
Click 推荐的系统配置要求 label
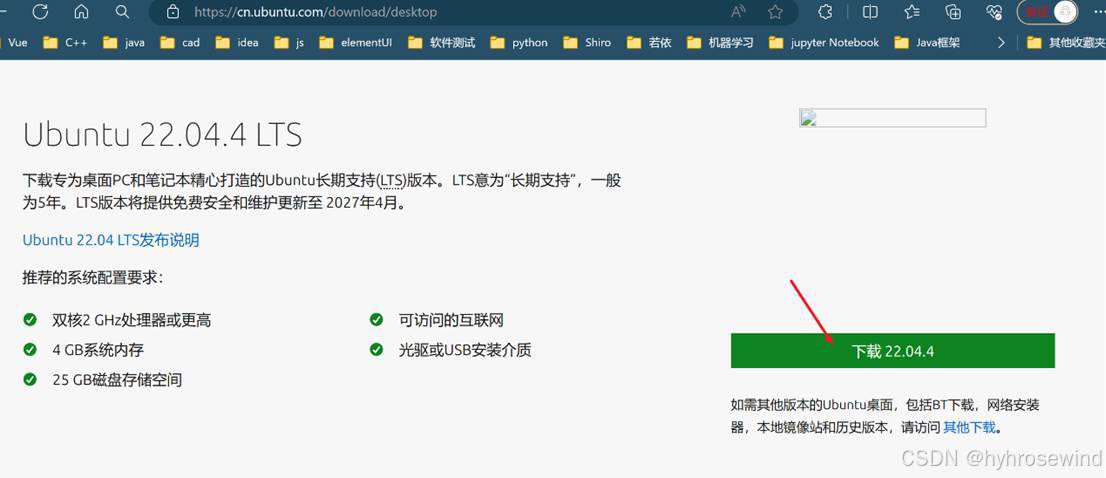[92, 278]
